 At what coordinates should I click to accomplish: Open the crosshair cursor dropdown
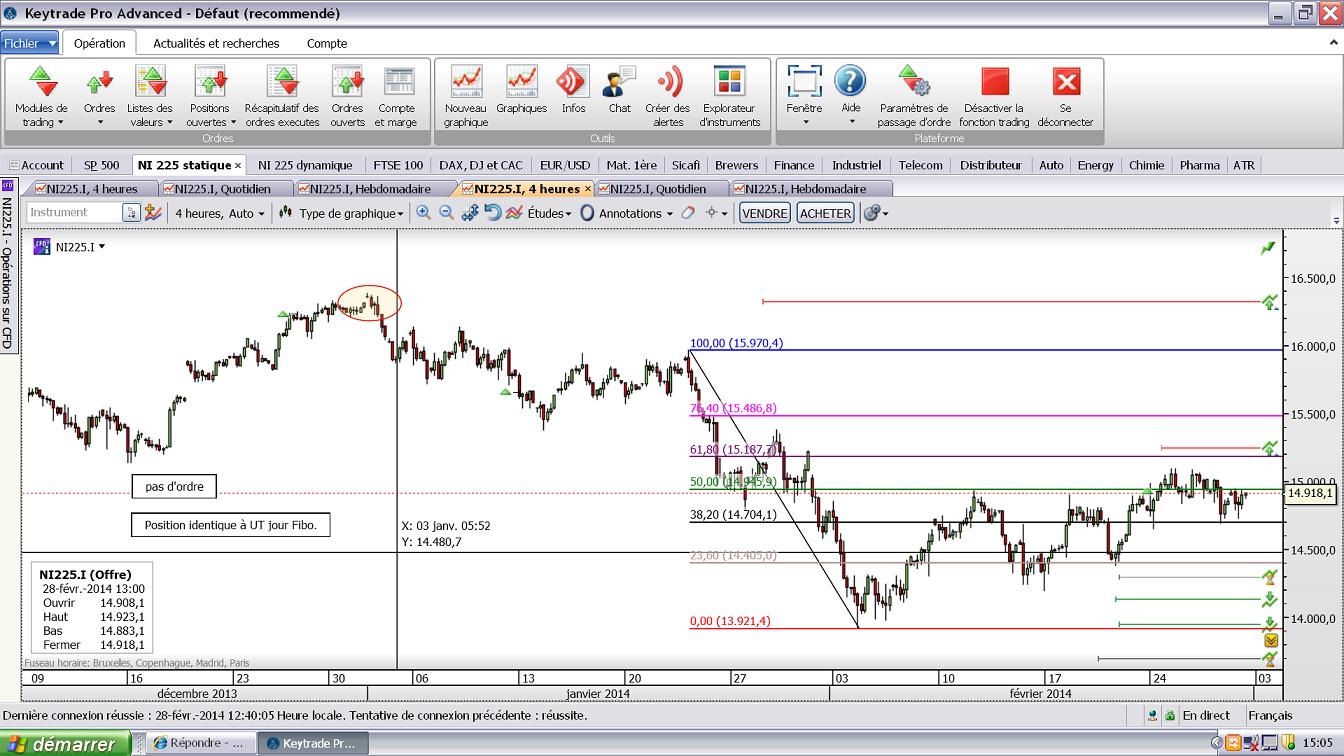(x=715, y=213)
